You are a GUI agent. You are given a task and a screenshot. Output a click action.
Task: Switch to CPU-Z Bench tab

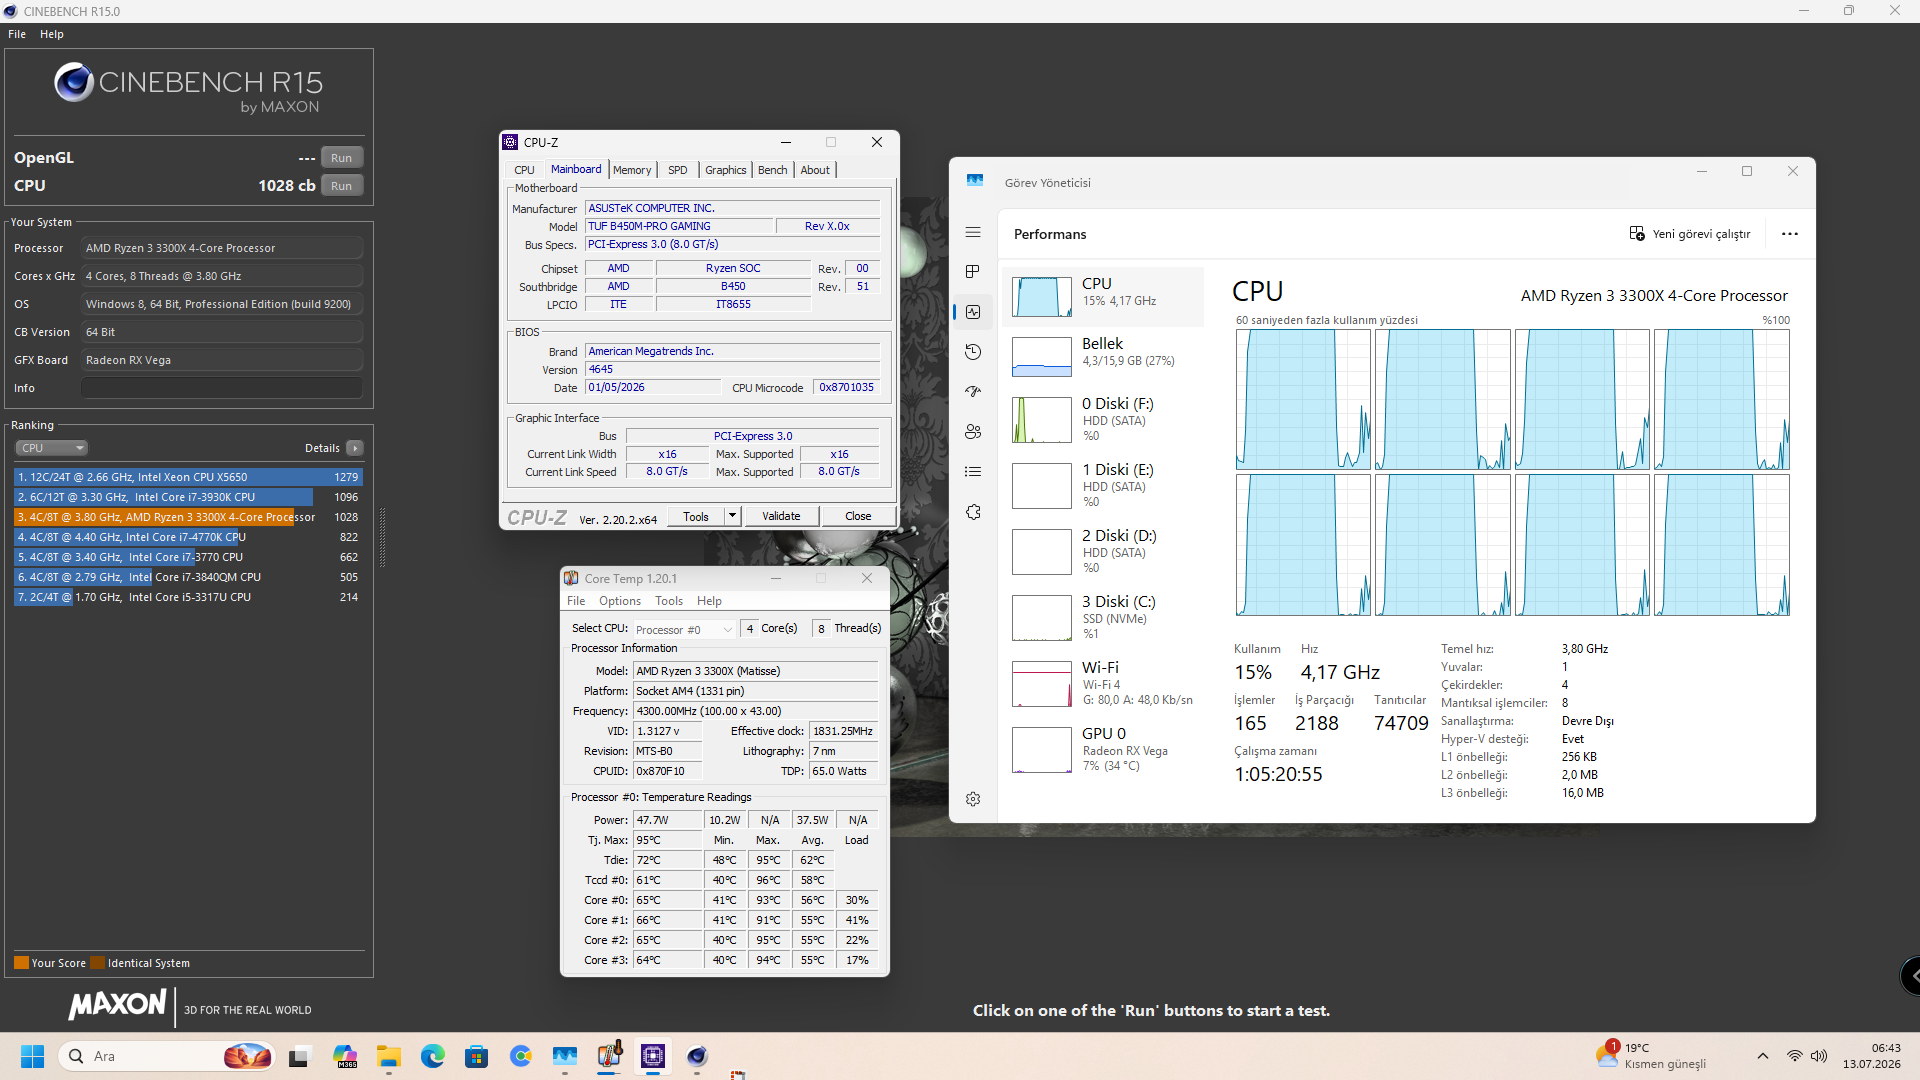tap(772, 170)
